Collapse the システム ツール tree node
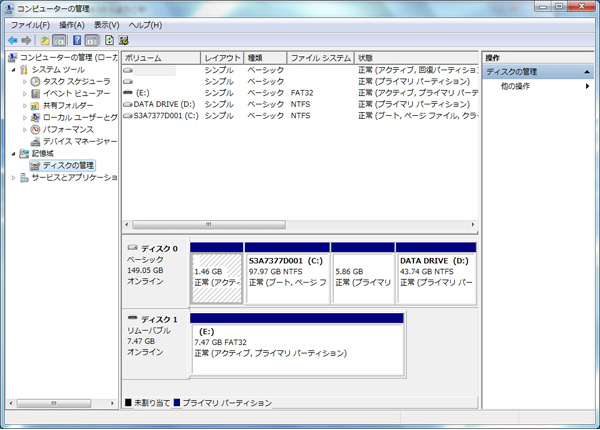Image resolution: width=600 pixels, height=430 pixels. coord(13,70)
